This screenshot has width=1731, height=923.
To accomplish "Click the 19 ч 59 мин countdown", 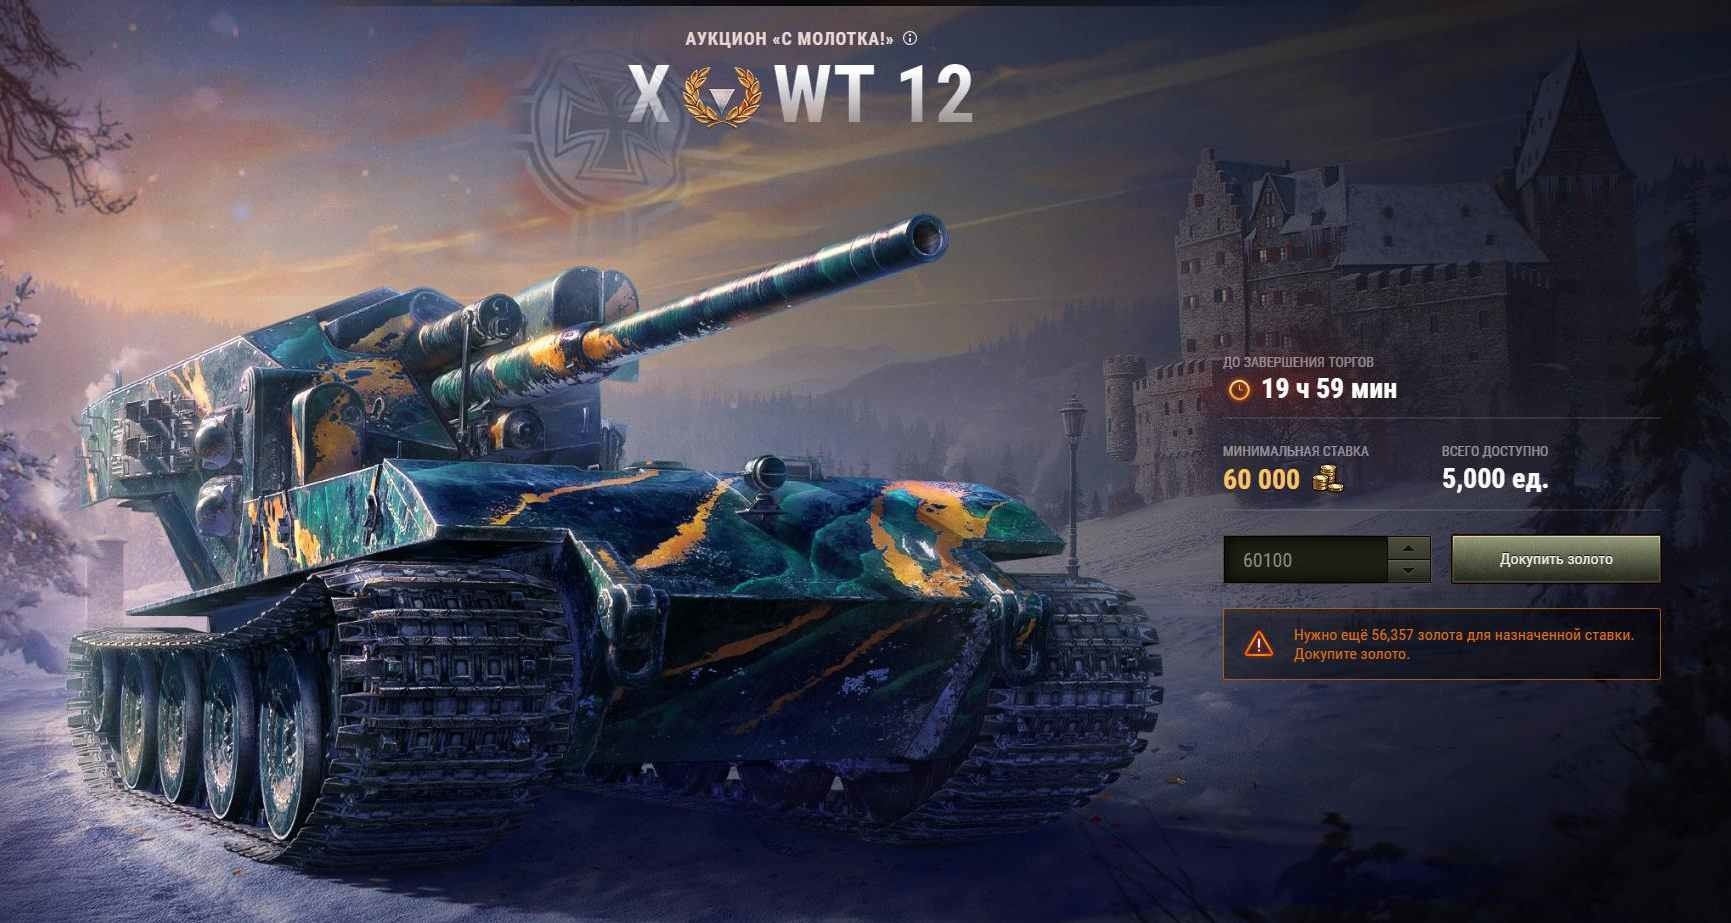I will point(1329,389).
